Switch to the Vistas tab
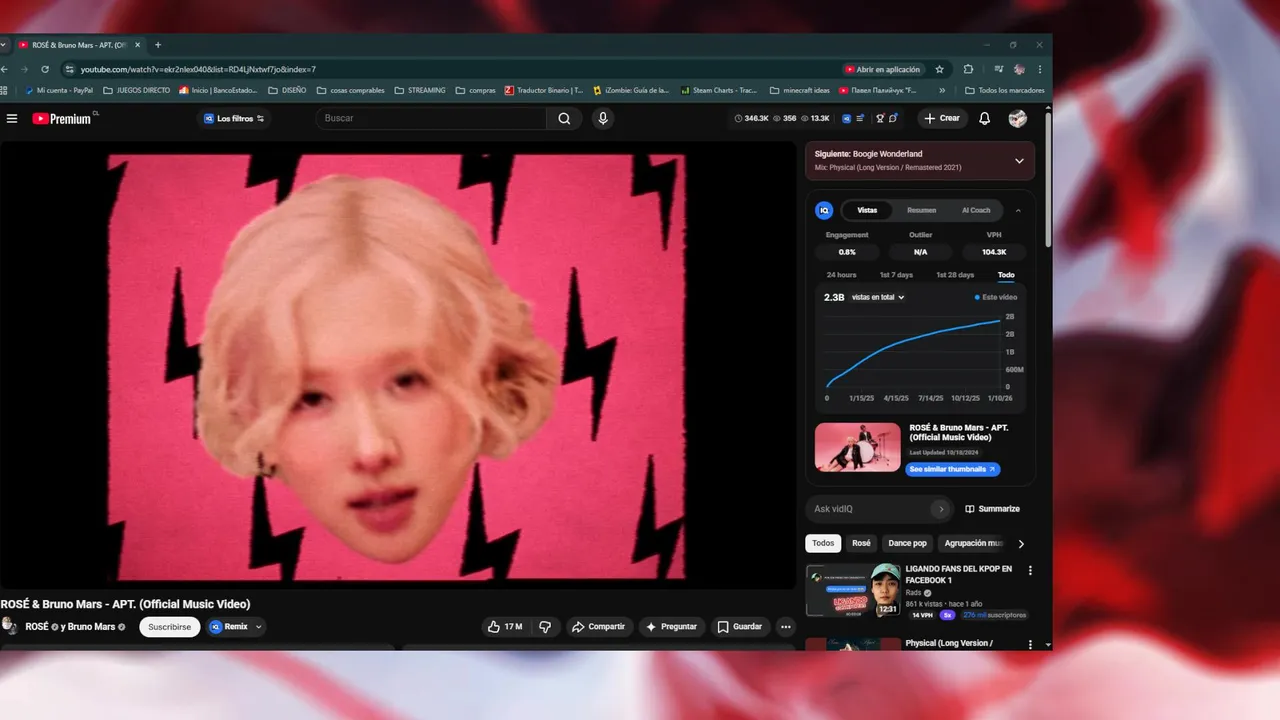 click(x=867, y=210)
